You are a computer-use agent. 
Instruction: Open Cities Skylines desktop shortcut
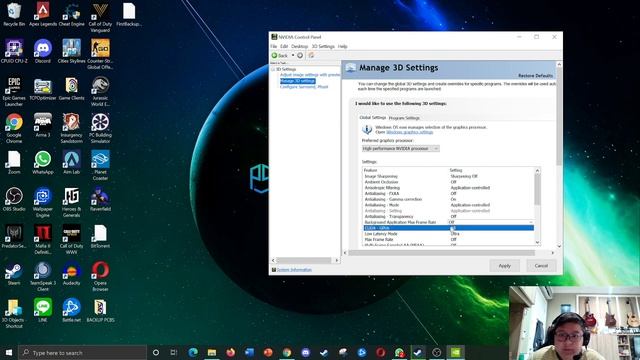click(71, 51)
